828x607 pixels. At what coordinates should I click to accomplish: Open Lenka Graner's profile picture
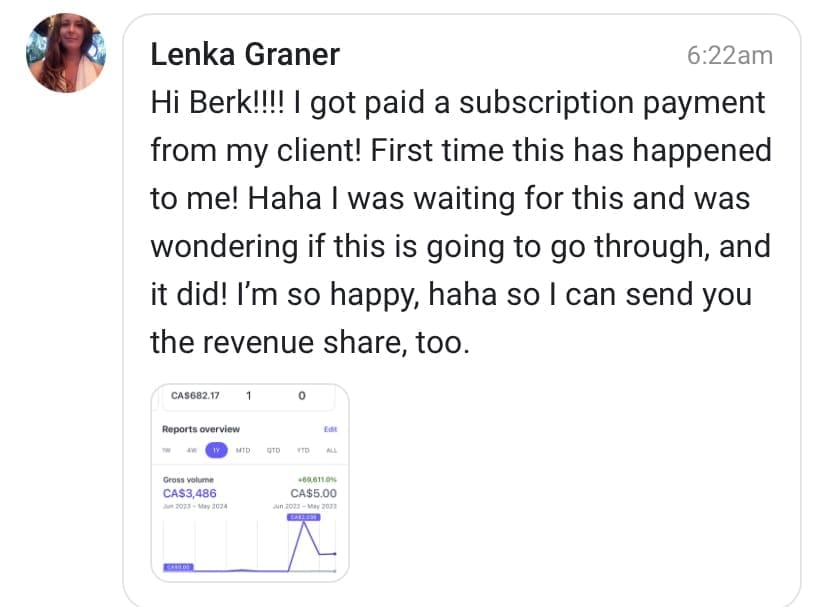click(66, 53)
